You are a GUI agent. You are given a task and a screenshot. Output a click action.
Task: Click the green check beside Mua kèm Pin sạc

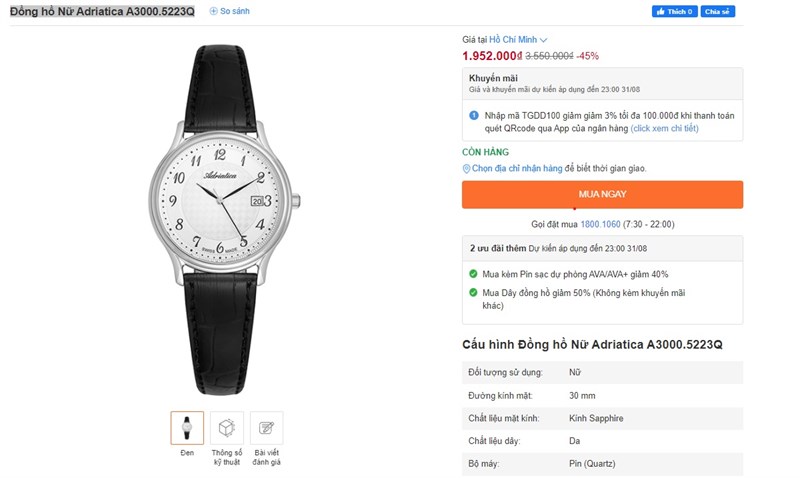click(x=473, y=273)
